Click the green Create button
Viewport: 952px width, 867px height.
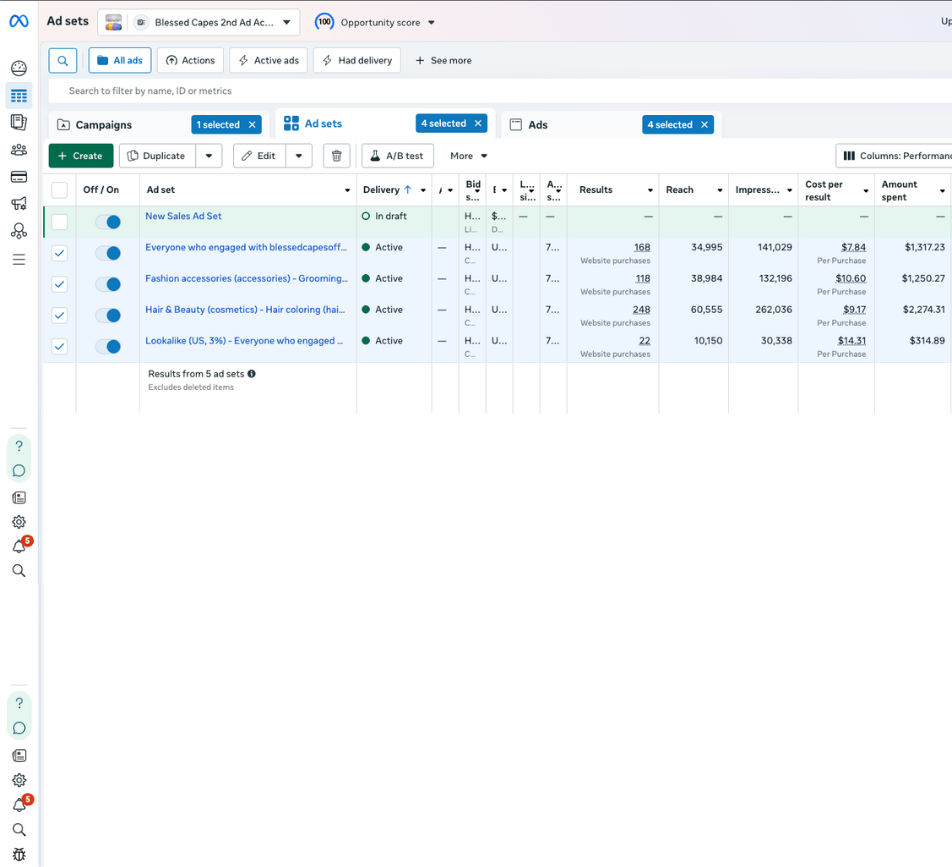click(81, 156)
